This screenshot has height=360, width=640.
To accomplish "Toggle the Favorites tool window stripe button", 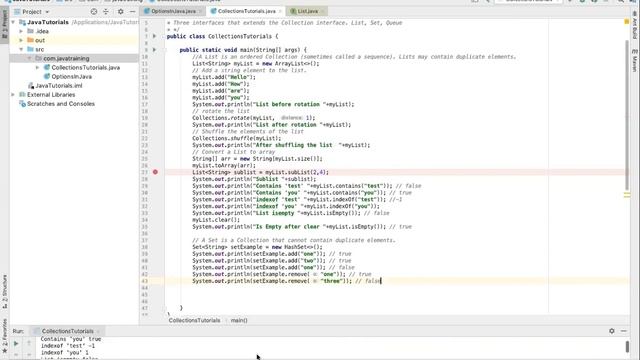I will [x=4, y=336].
